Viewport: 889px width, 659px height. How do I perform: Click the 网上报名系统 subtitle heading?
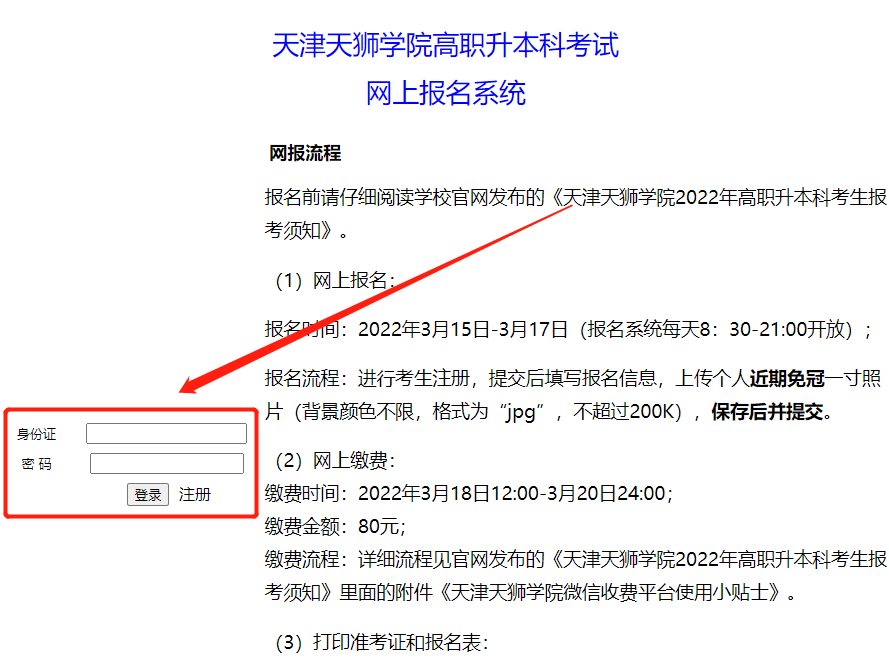(x=445, y=93)
